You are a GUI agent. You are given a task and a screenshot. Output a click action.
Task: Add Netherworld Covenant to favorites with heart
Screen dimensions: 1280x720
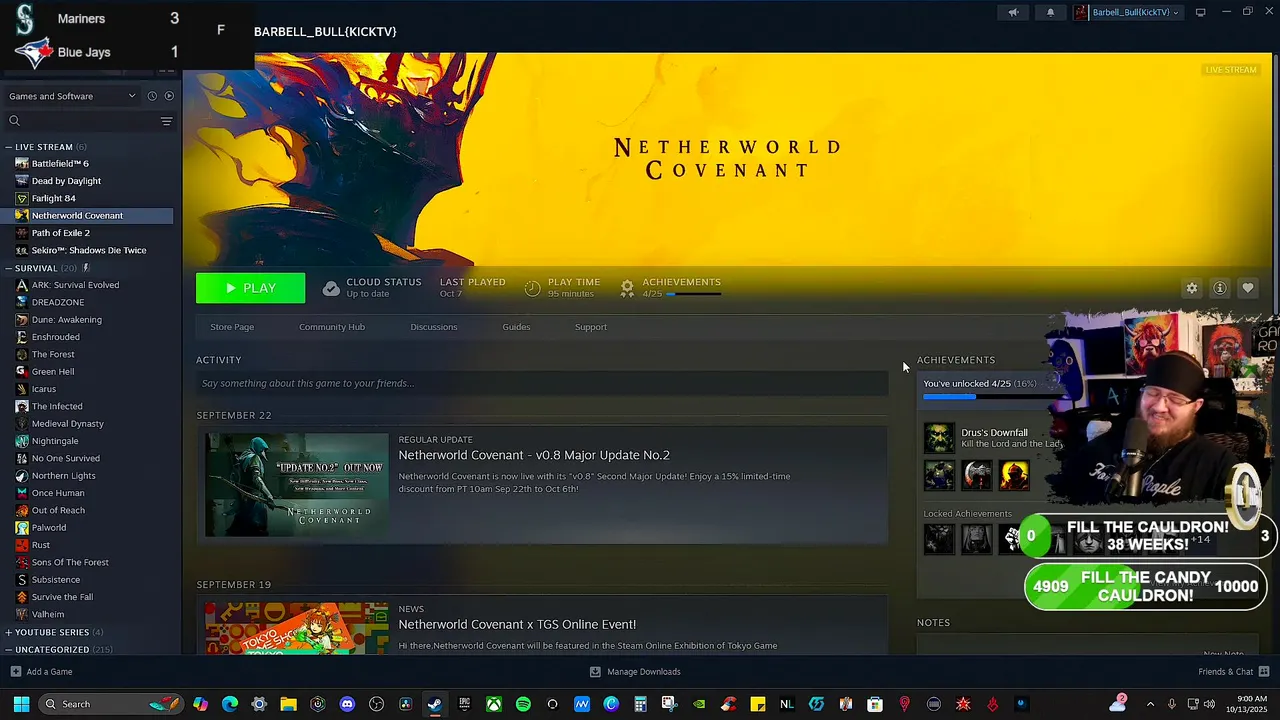[x=1248, y=288]
